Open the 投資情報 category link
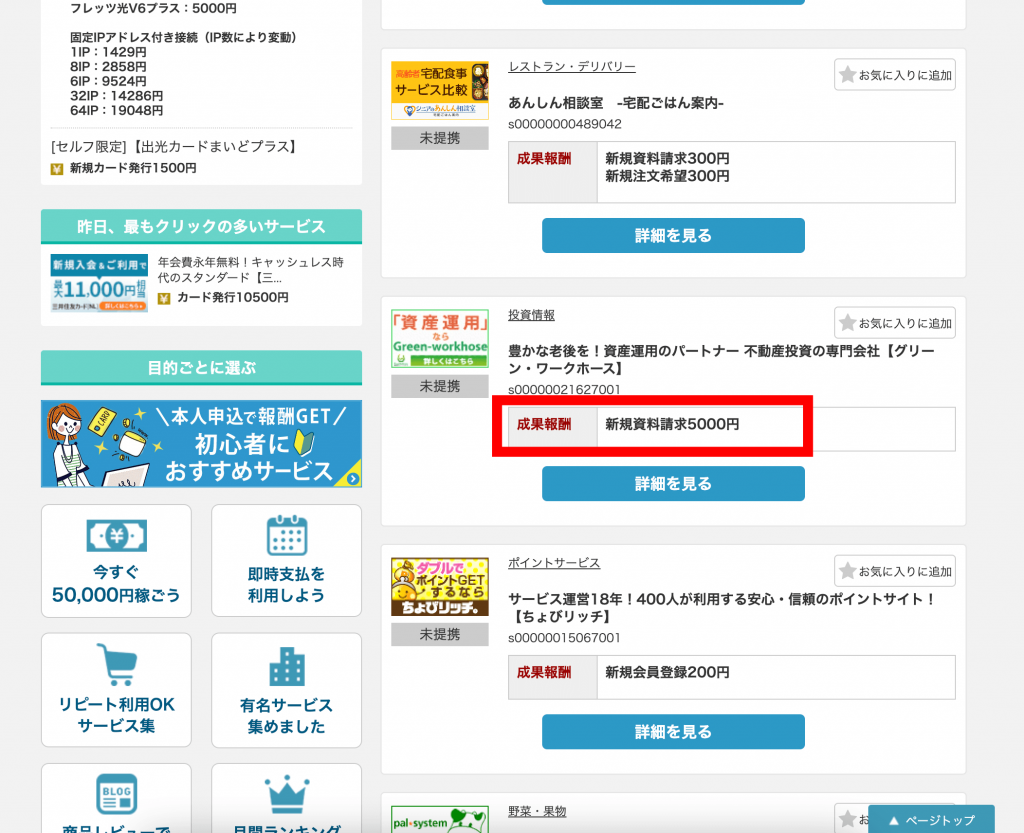The image size is (1024, 833). 531,315
